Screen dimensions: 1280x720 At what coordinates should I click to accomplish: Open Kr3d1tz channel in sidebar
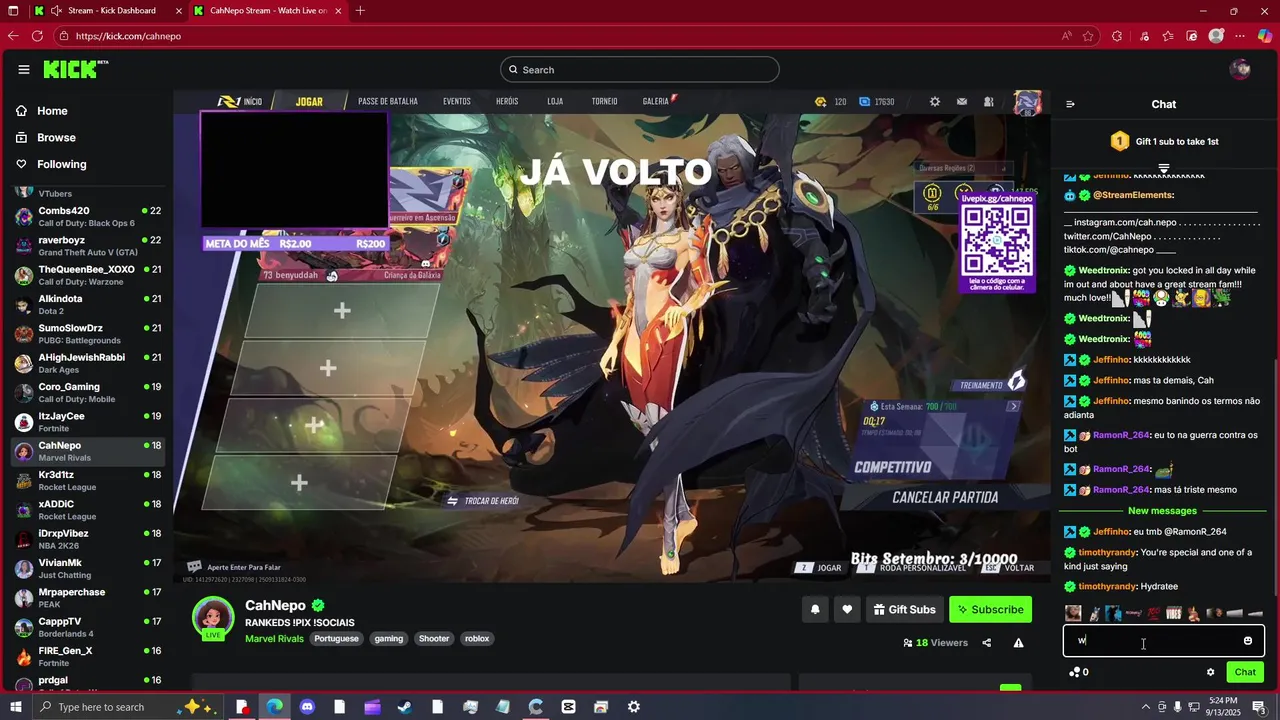(x=86, y=480)
